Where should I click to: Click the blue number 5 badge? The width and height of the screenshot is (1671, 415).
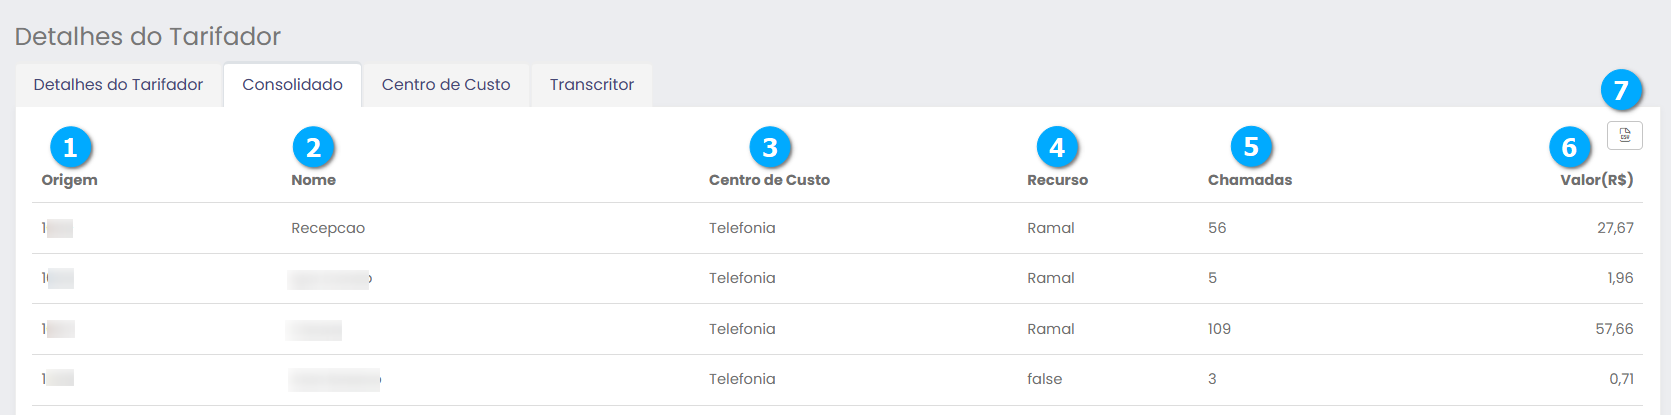point(1250,147)
